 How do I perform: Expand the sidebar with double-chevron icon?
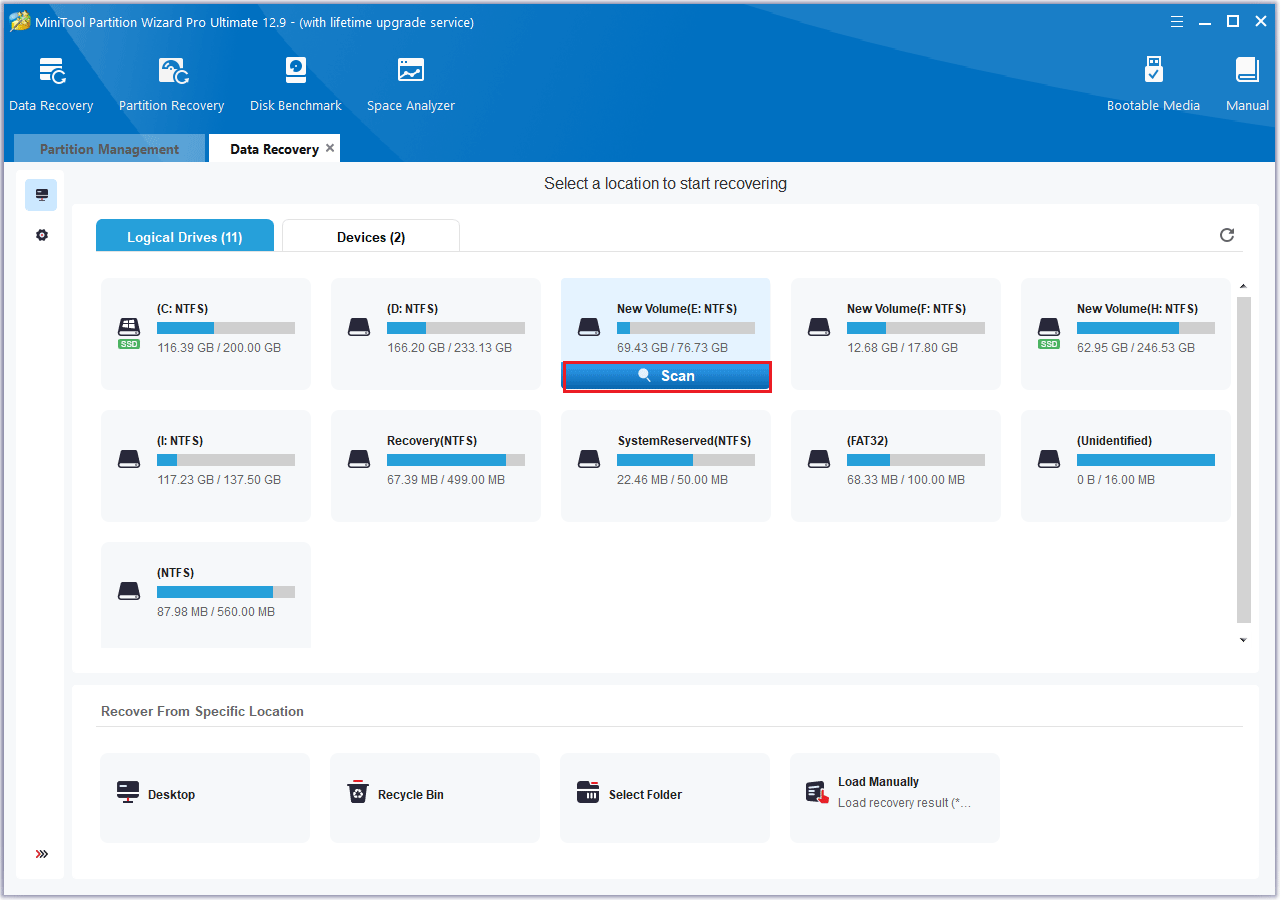41,854
